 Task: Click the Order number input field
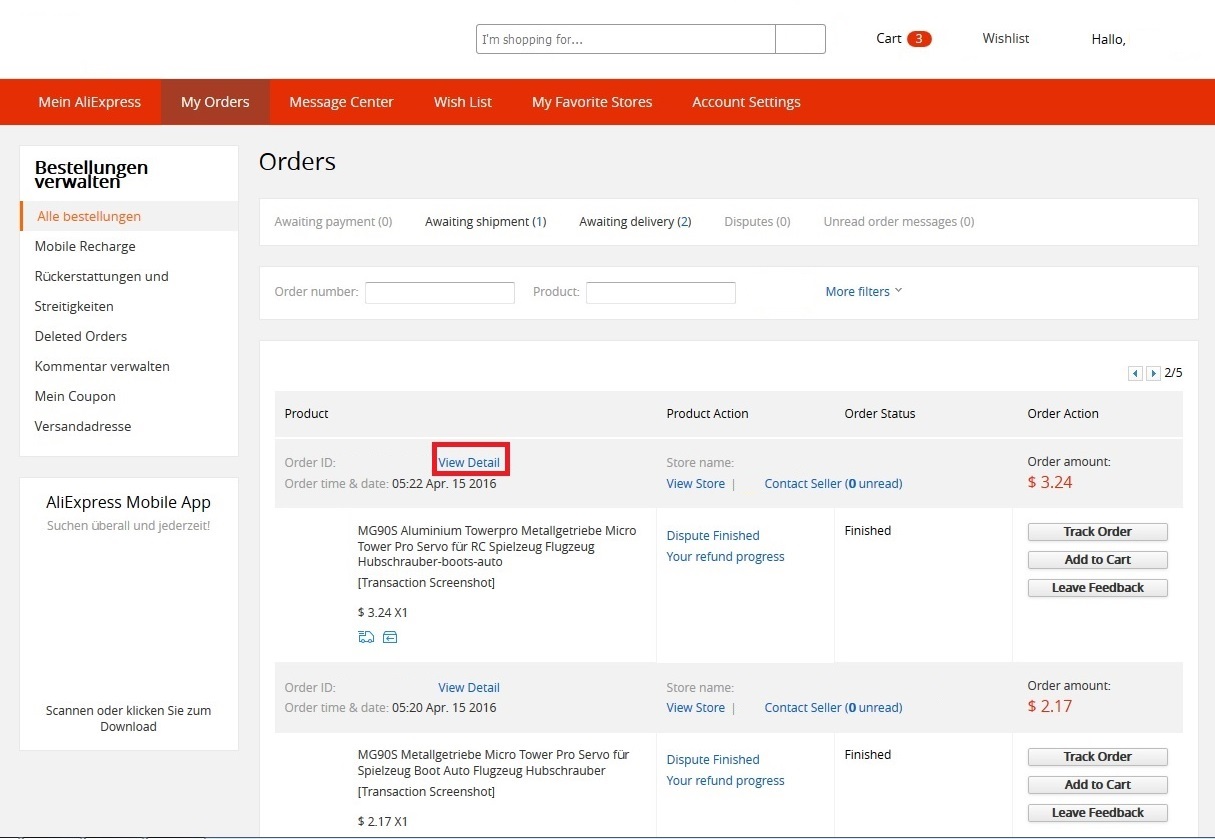pos(440,292)
